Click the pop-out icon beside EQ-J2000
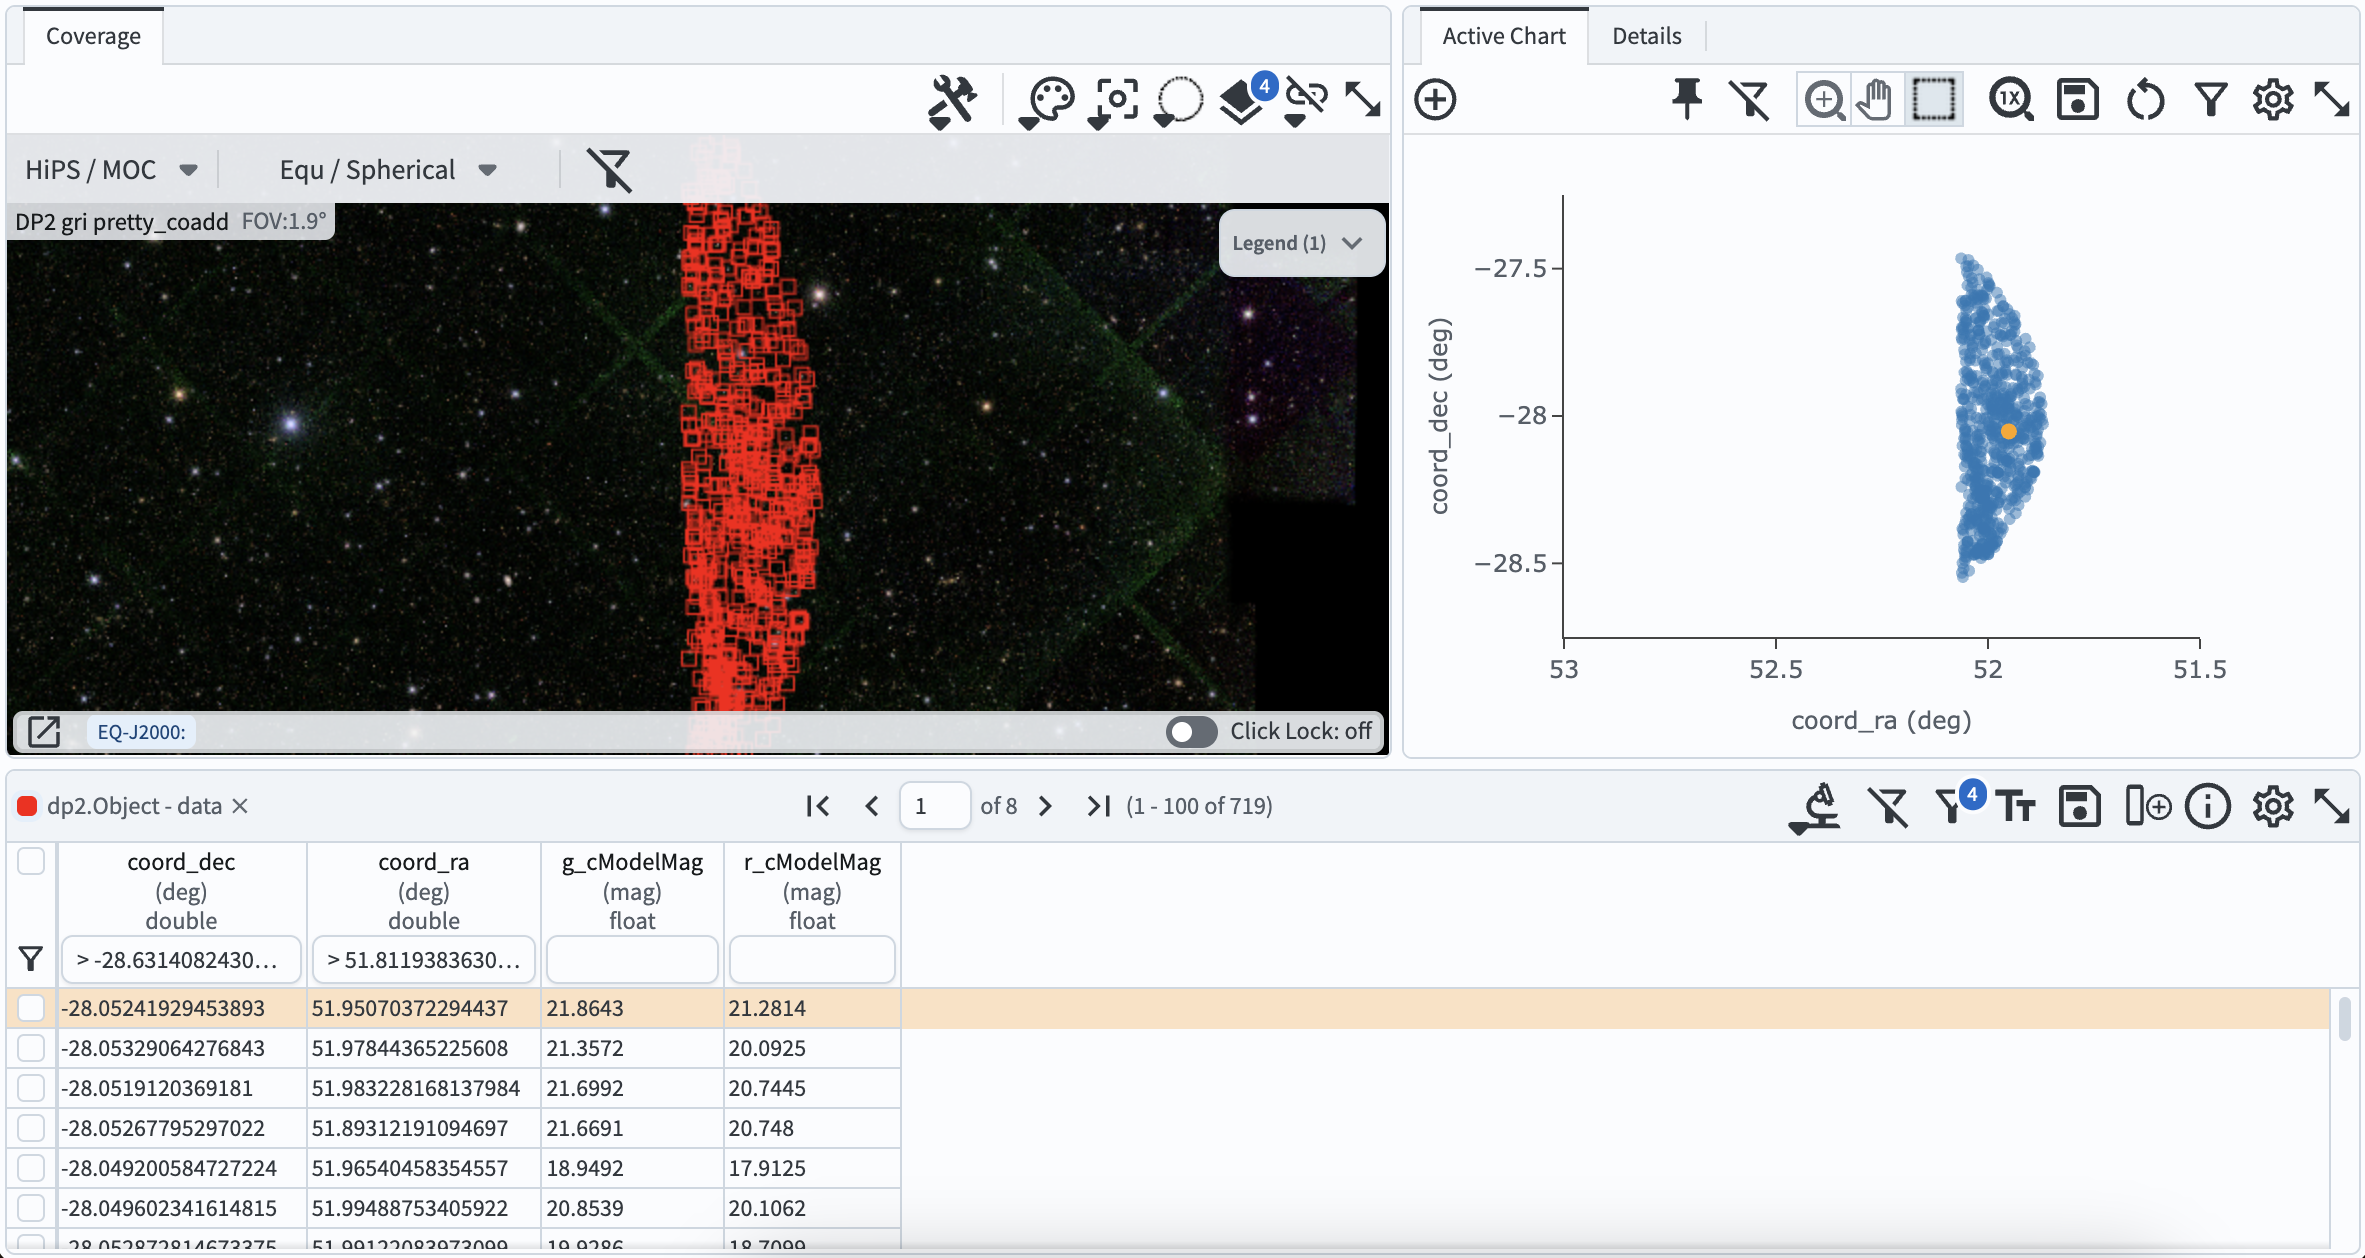This screenshot has height=1258, width=2365. tap(44, 732)
